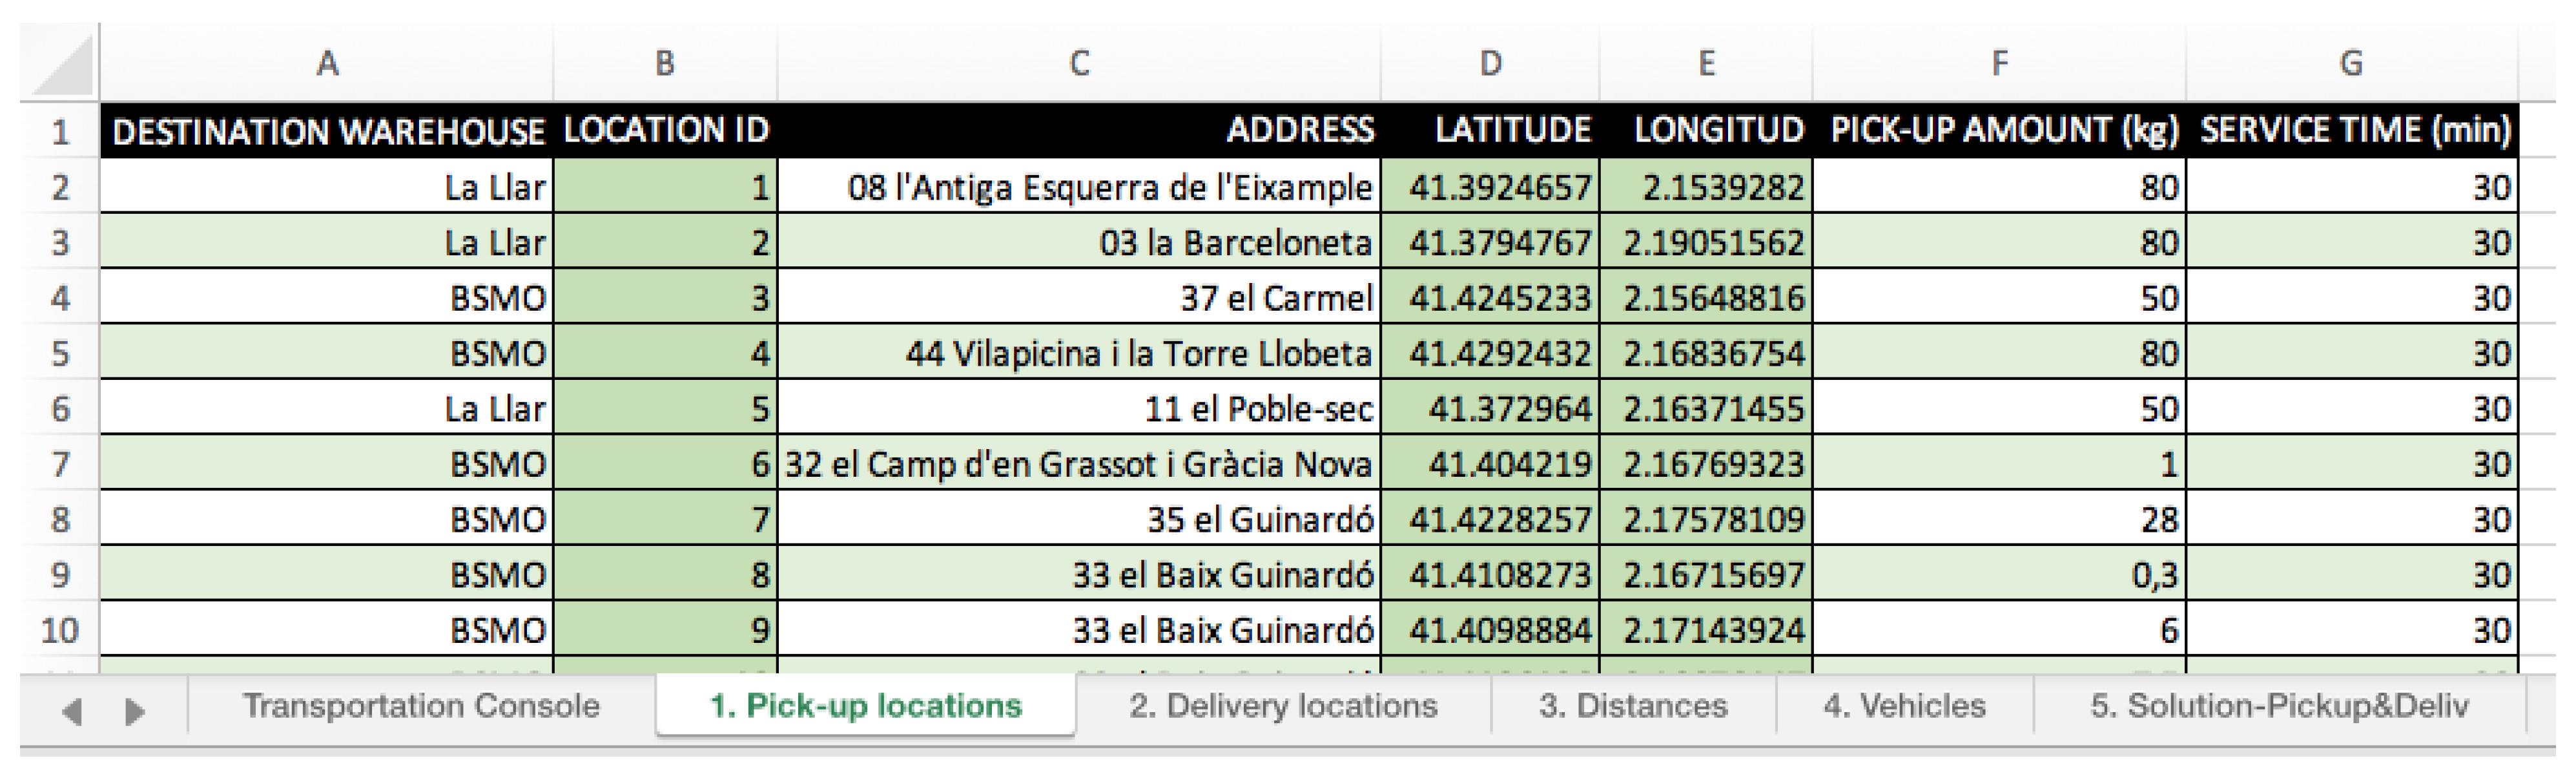The image size is (2576, 776).
Task: Select the active 1. Pick-up locations tab
Action: pos(865,707)
